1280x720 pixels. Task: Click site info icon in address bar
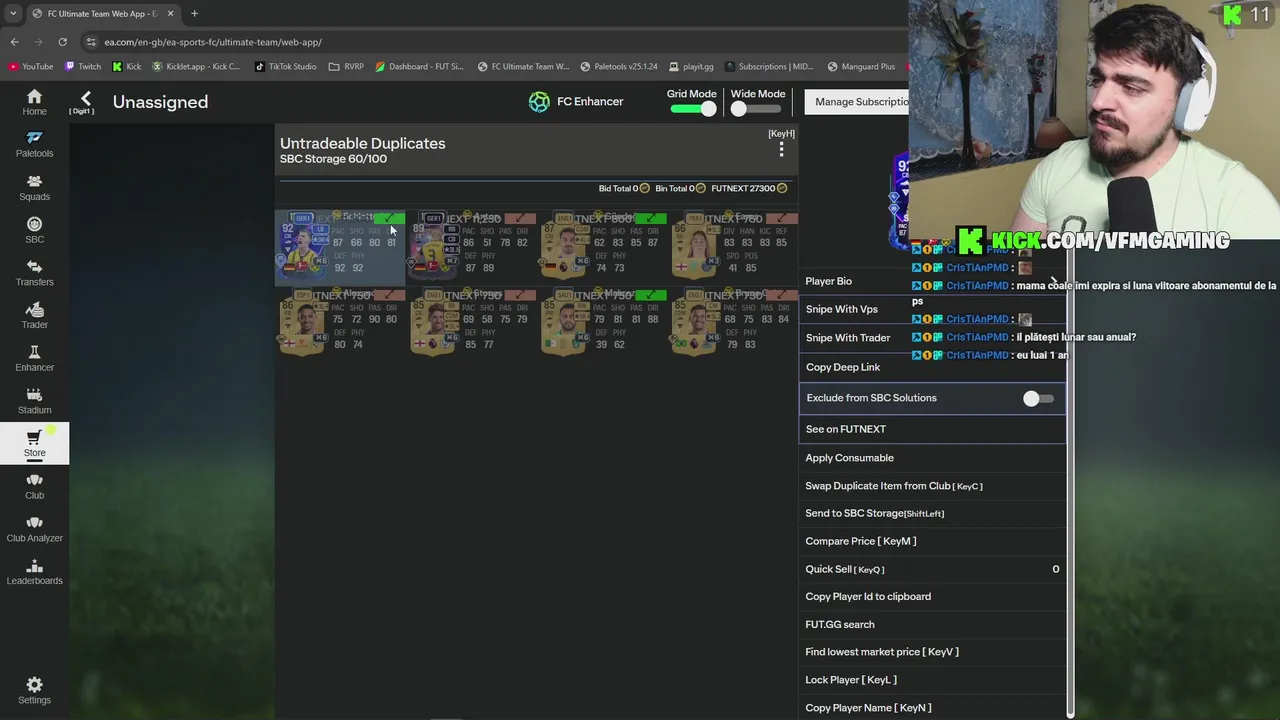(91, 42)
